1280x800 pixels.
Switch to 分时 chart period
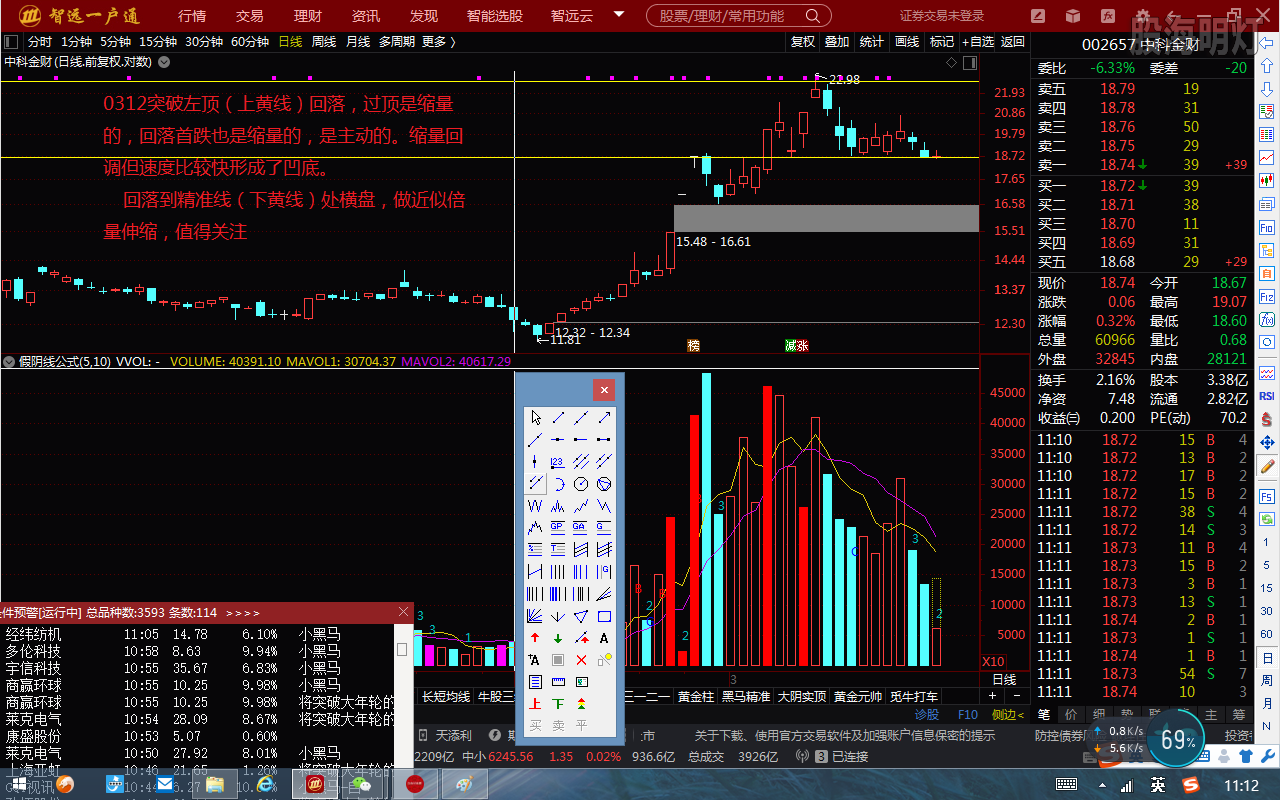pyautogui.click(x=39, y=41)
